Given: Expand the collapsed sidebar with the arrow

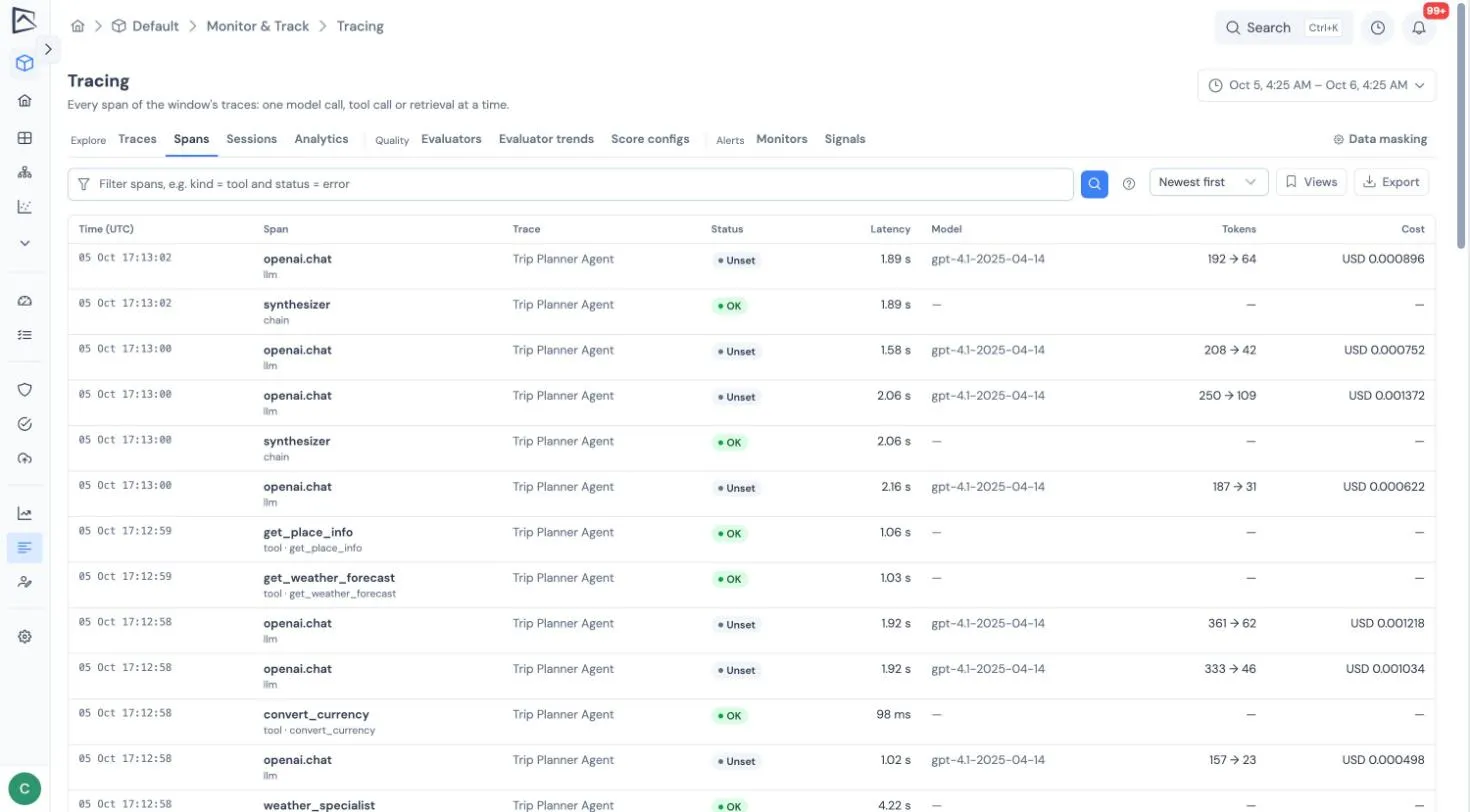Looking at the screenshot, I should tap(48, 49).
